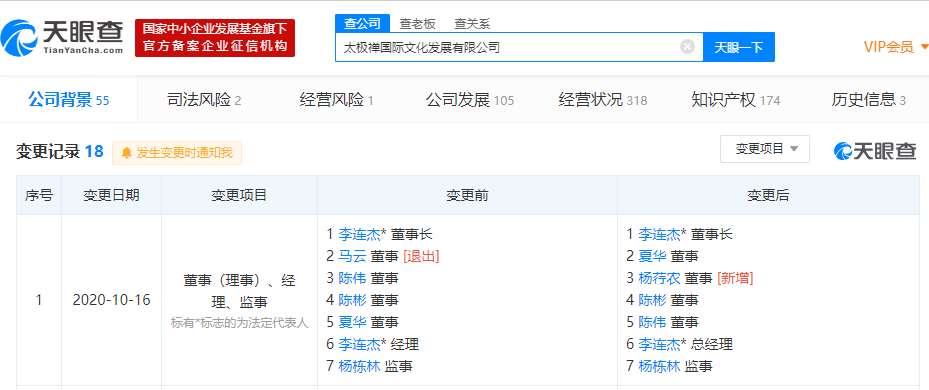This screenshot has width=929, height=390.
Task: Click the 天眼一下 search button
Action: click(739, 47)
